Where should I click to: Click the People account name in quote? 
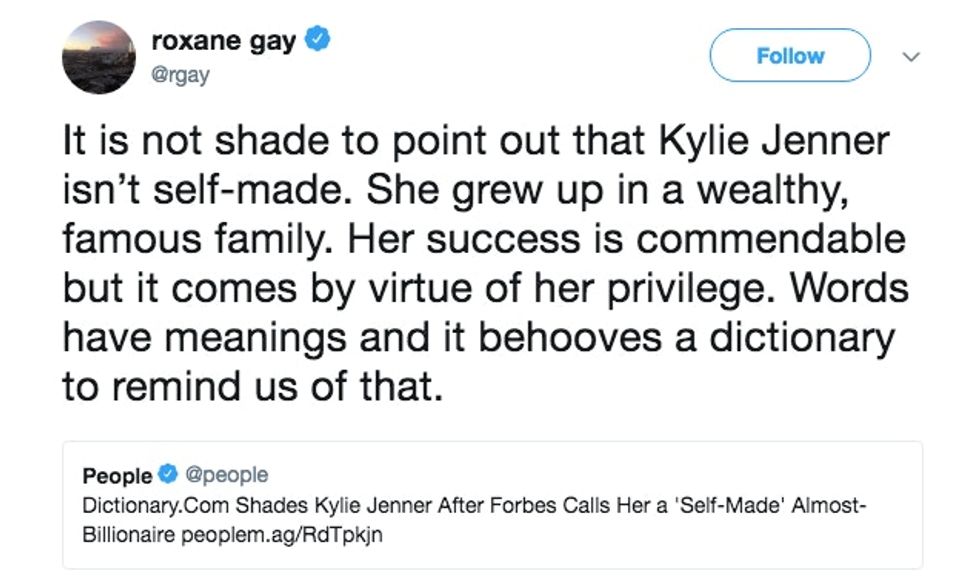coord(117,475)
